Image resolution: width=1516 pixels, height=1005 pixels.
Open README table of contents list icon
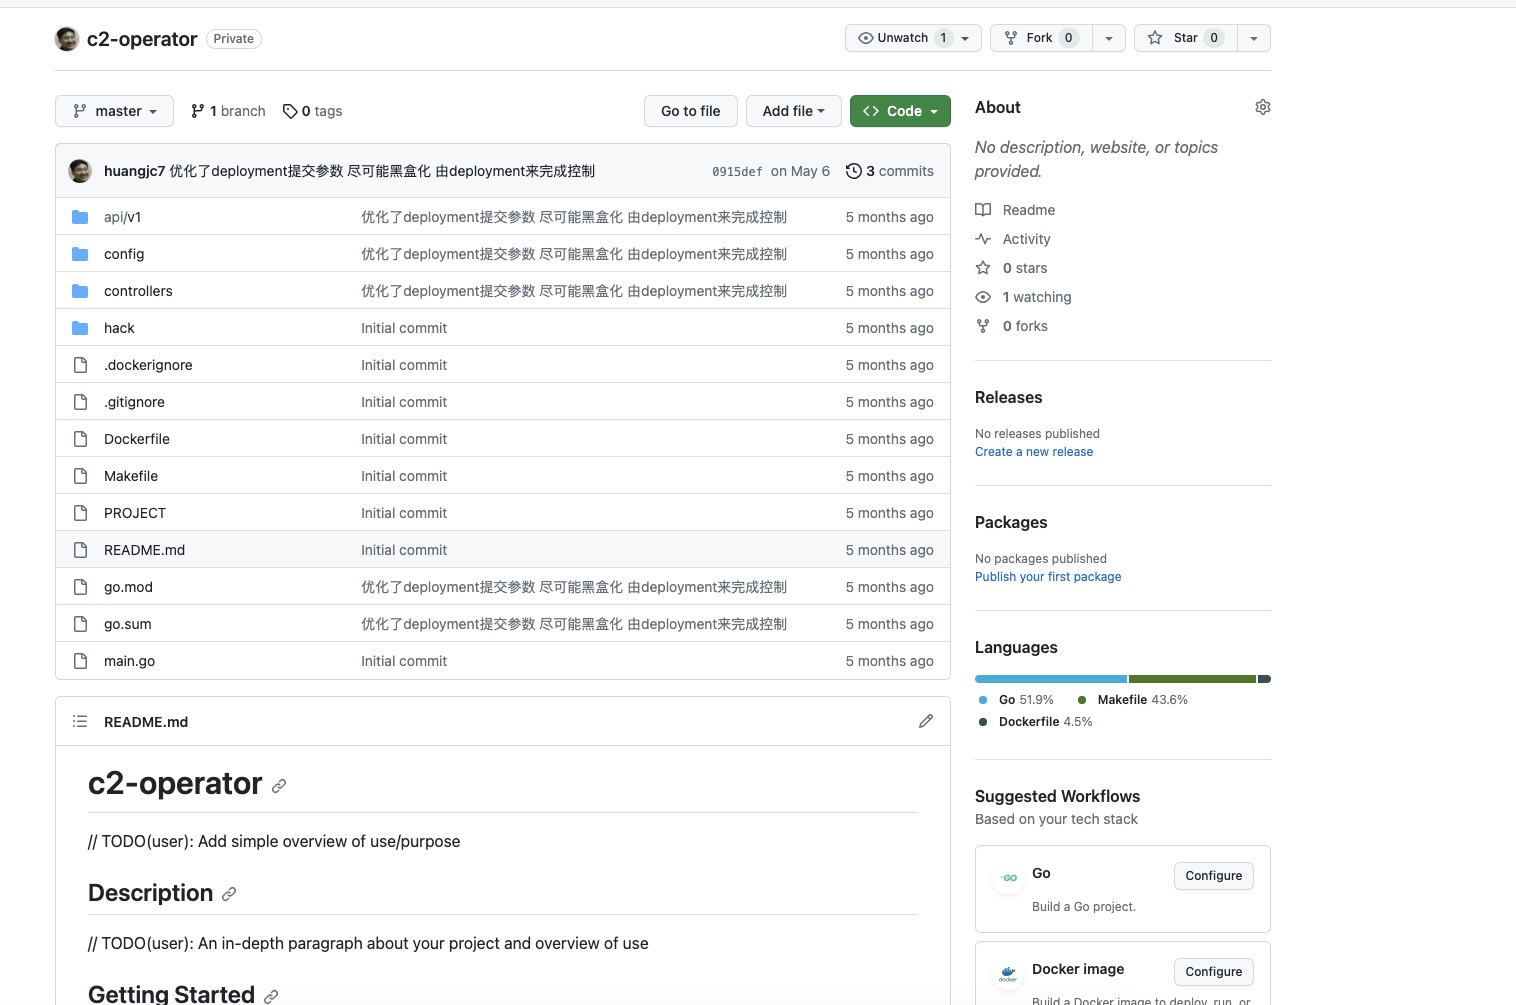(x=80, y=721)
